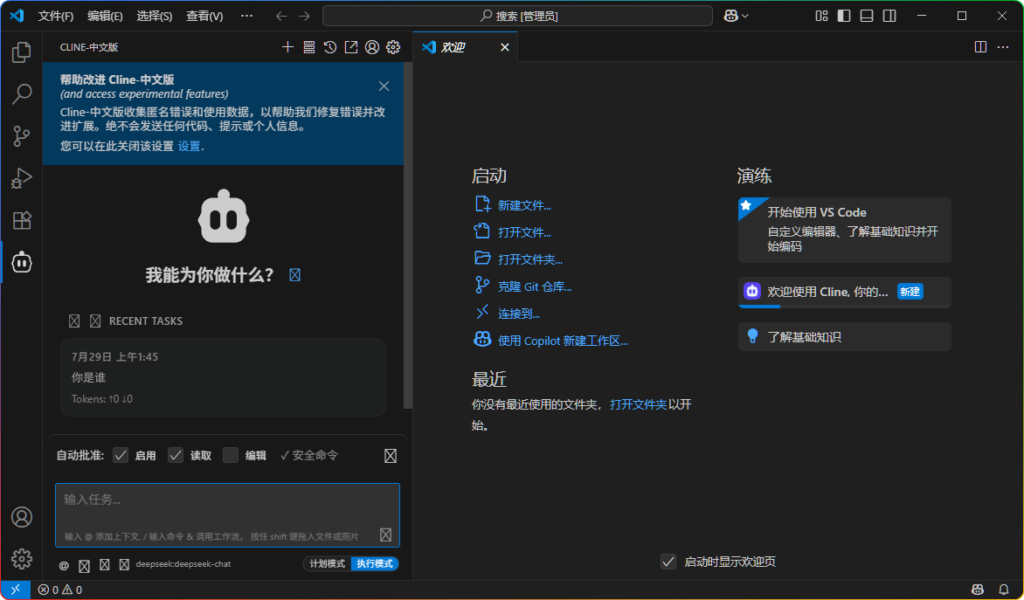
Task: Toggle the 启用 auto-approve checkbox
Action: click(120, 455)
